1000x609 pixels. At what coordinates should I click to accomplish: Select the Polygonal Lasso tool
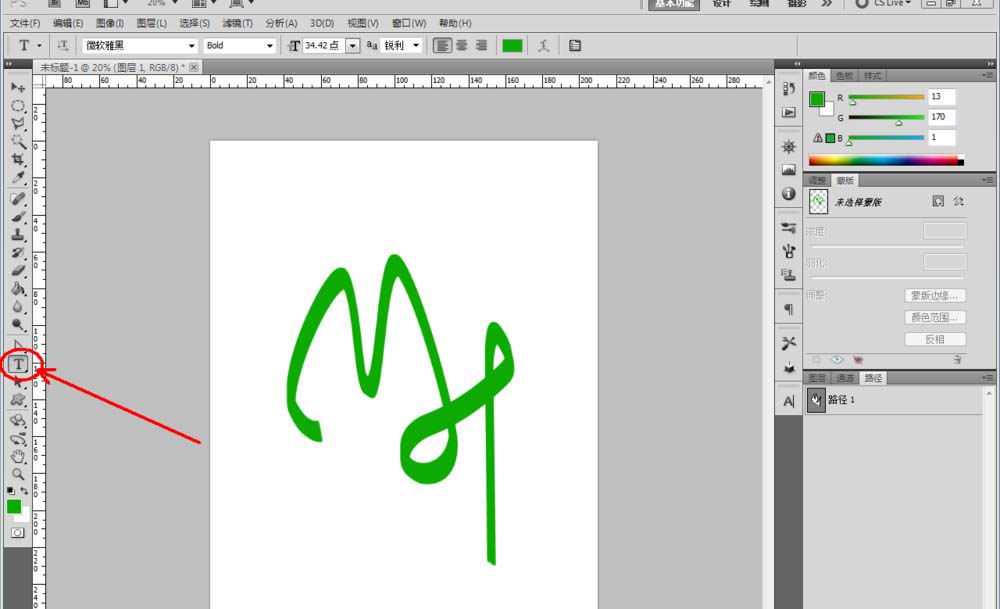[18, 123]
